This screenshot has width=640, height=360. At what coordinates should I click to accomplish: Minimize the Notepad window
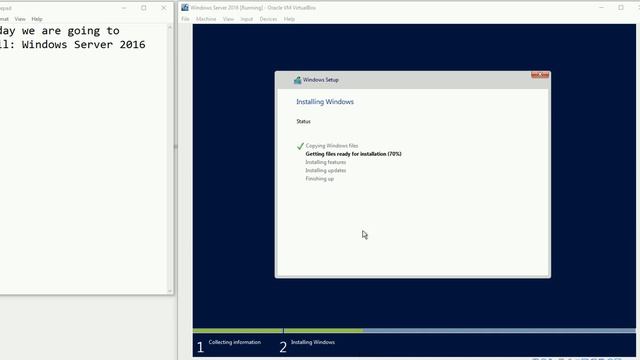124,8
